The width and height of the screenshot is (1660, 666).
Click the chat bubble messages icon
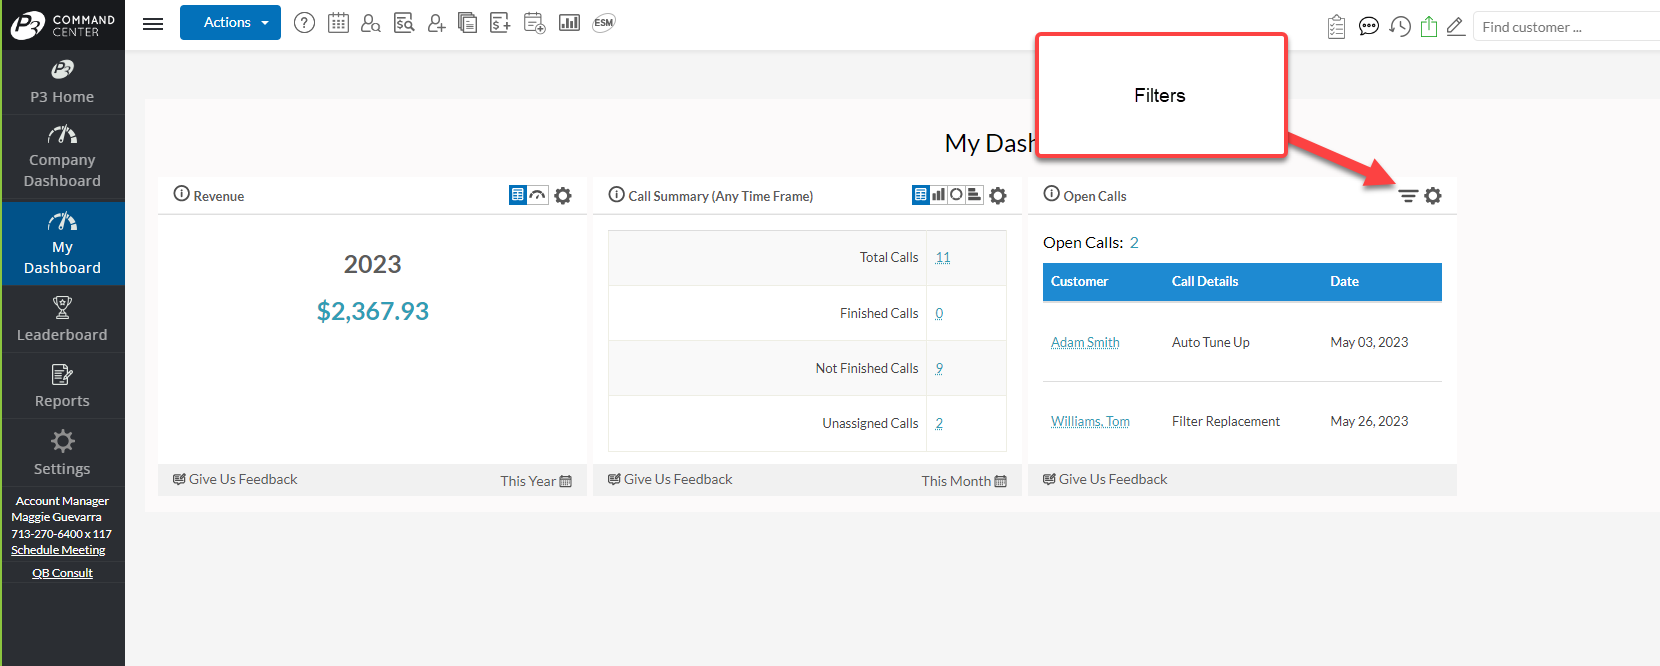tap(1369, 27)
